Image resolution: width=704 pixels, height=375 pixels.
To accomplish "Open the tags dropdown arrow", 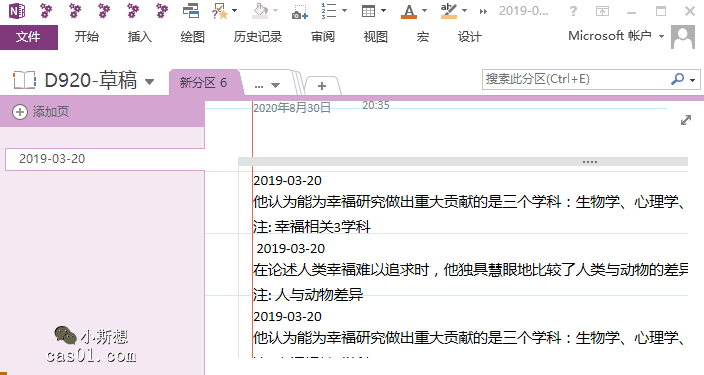I will (x=234, y=11).
